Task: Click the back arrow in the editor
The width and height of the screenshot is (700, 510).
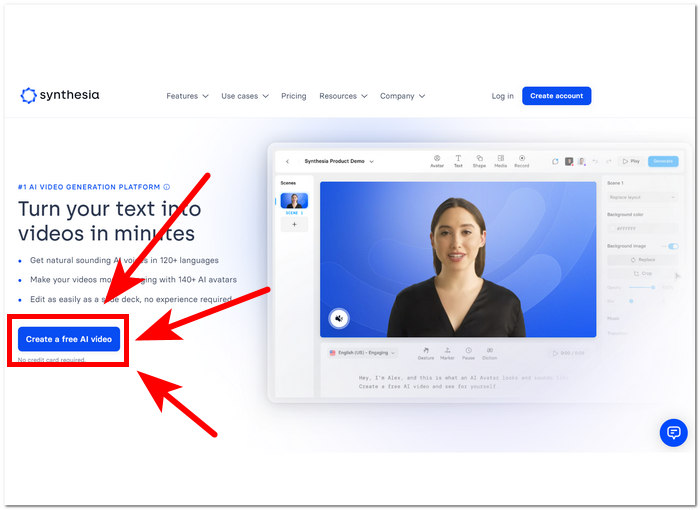Action: [288, 161]
